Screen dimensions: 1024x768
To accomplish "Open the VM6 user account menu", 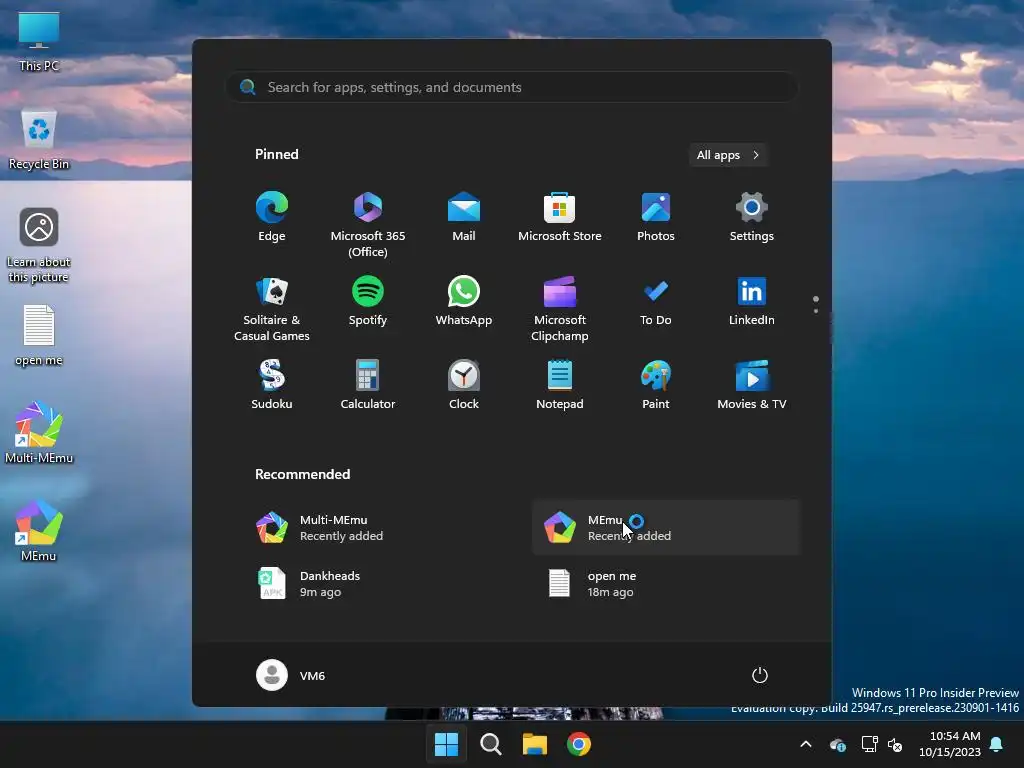I will tap(291, 675).
